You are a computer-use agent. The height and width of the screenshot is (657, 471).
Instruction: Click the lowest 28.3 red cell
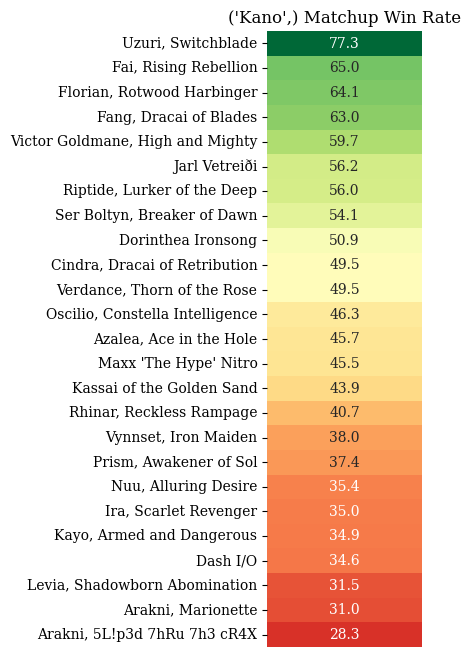344,634
